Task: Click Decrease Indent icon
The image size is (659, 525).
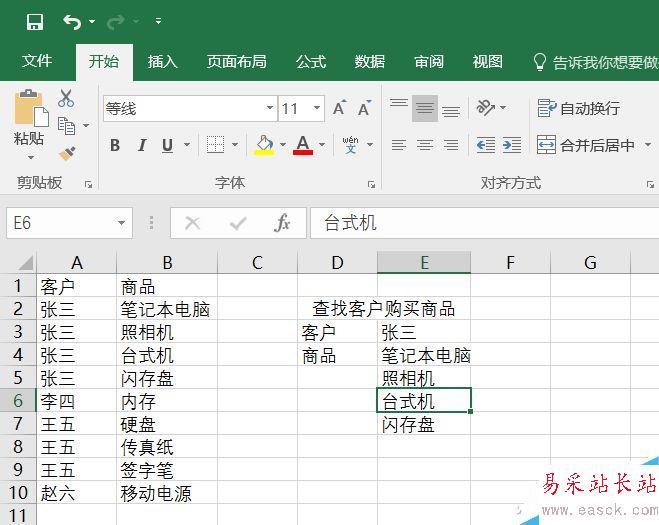Action: [486, 145]
